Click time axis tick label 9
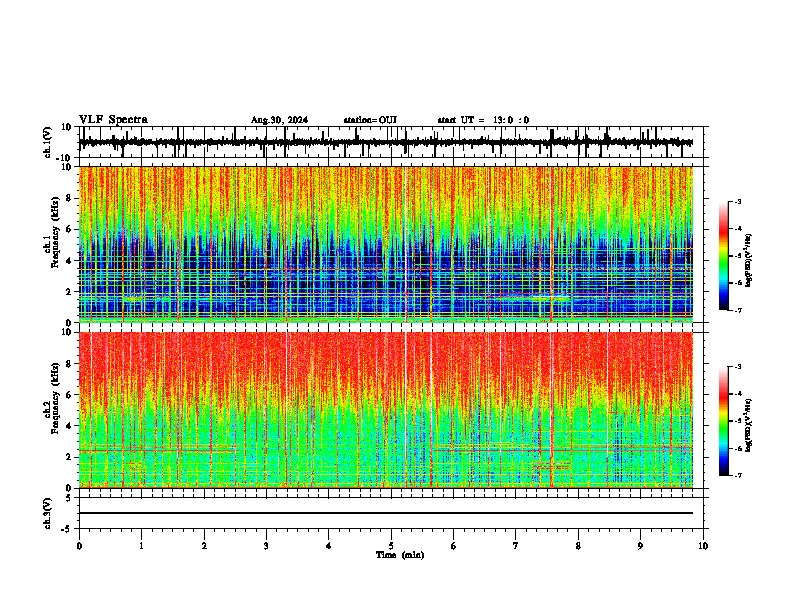792x612 pixels. click(640, 546)
